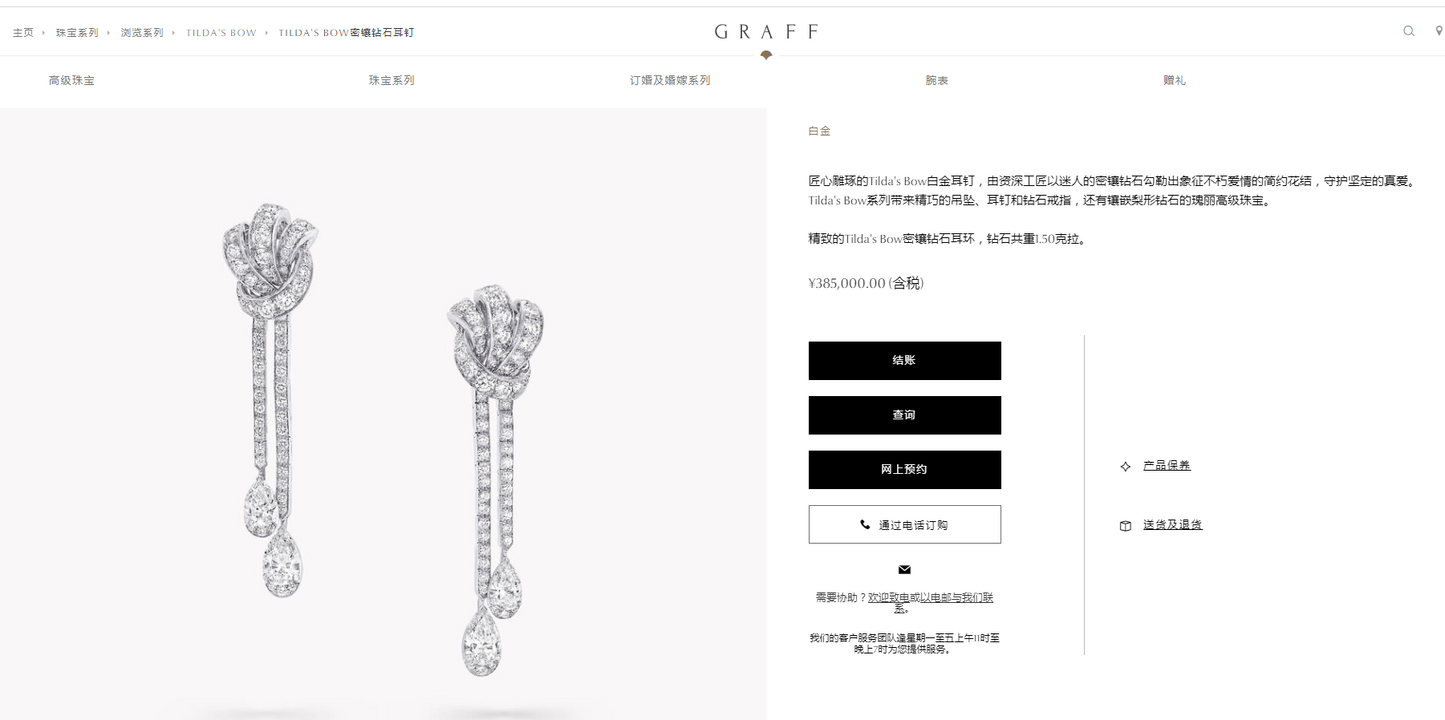Click the box icon beside 送货及退货
1445x720 pixels.
point(1125,526)
